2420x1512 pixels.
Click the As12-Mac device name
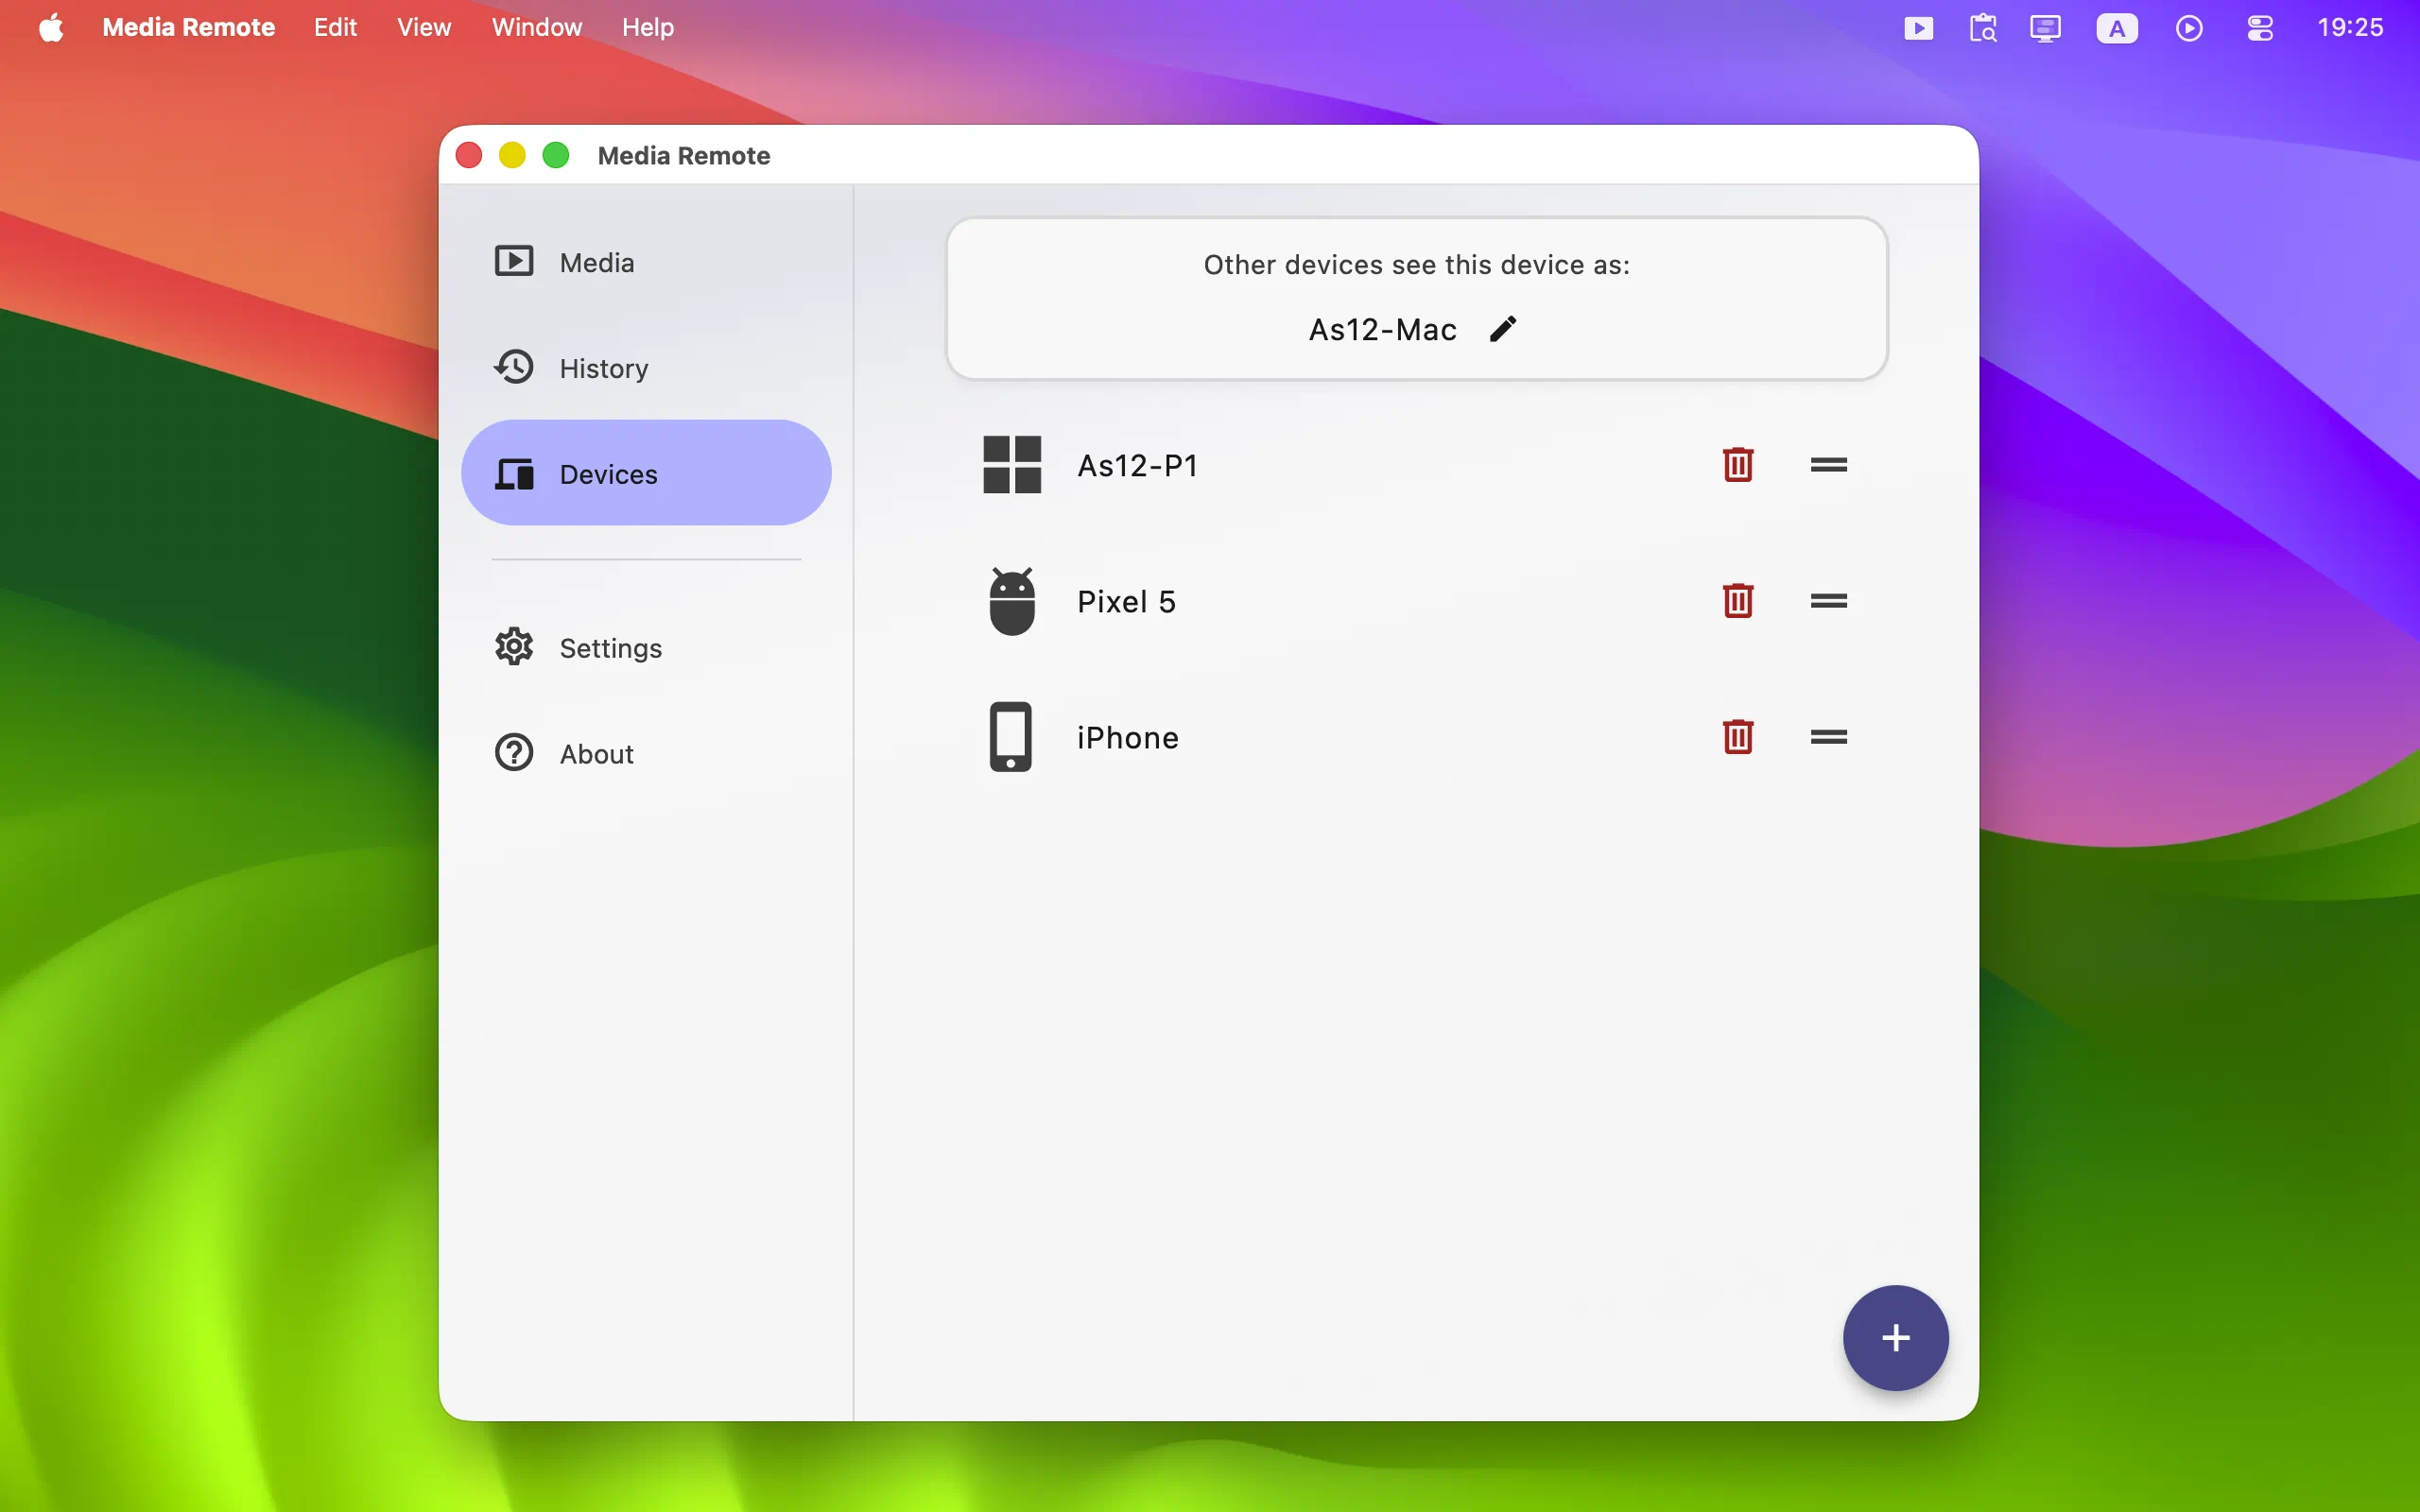(1383, 329)
